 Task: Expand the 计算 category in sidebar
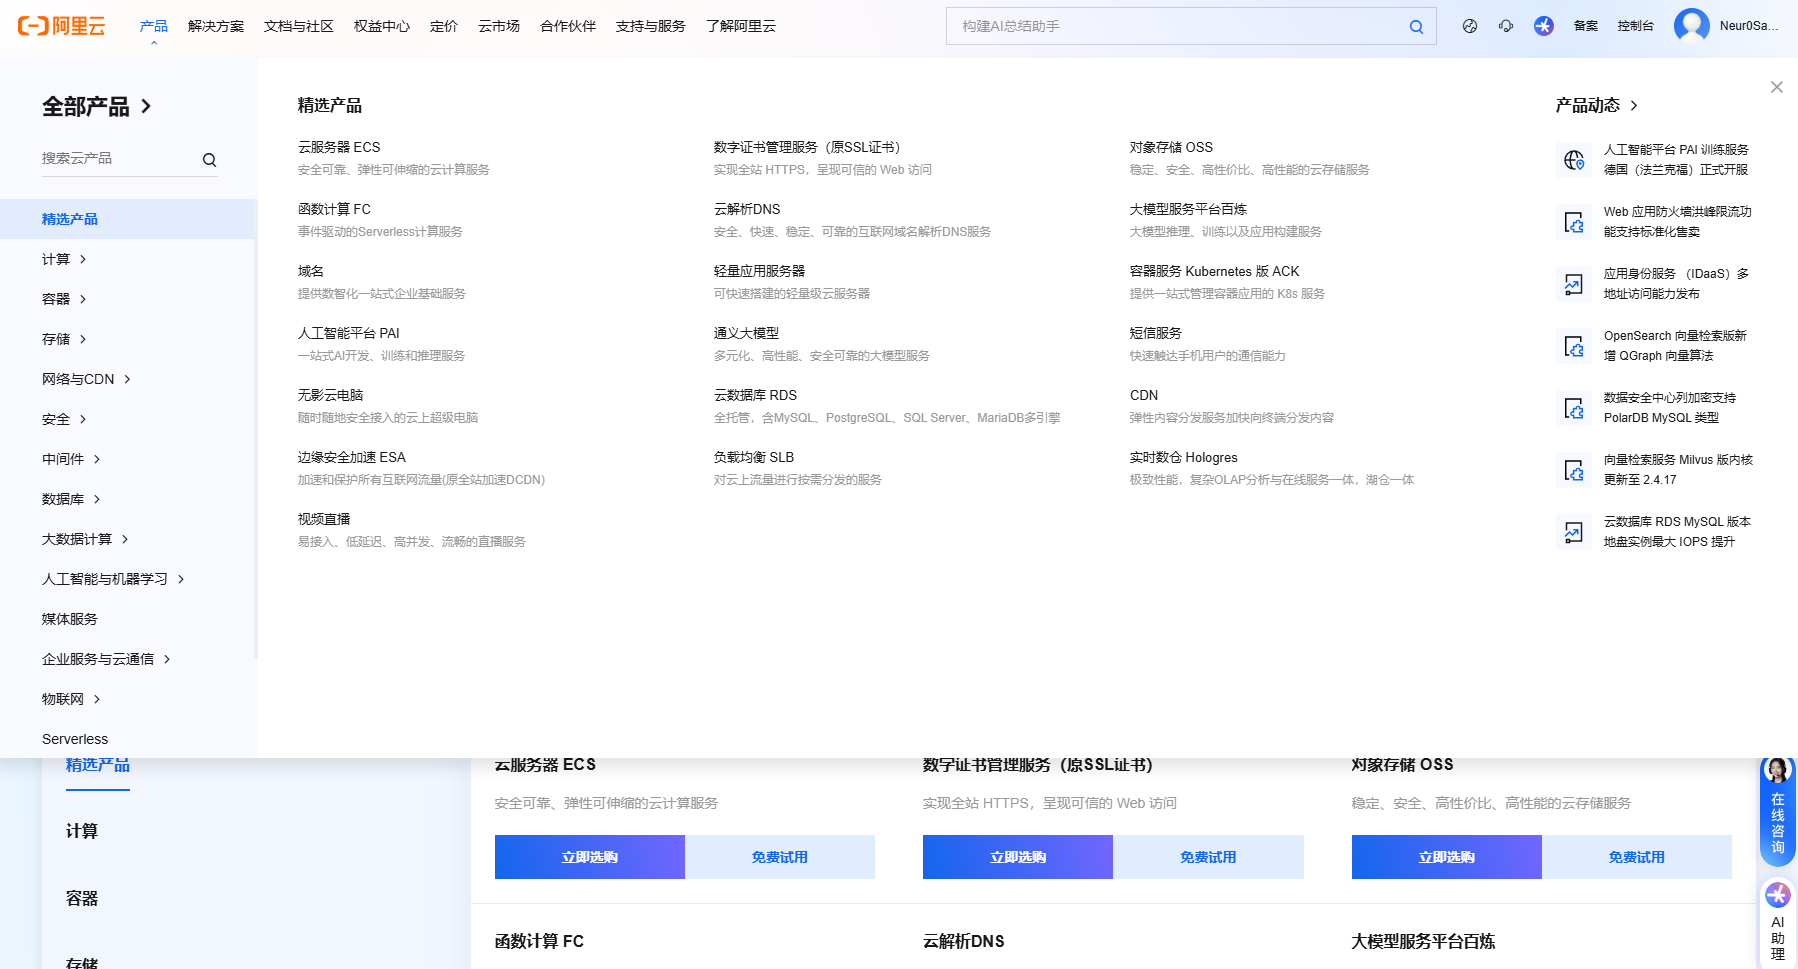[x=64, y=259]
